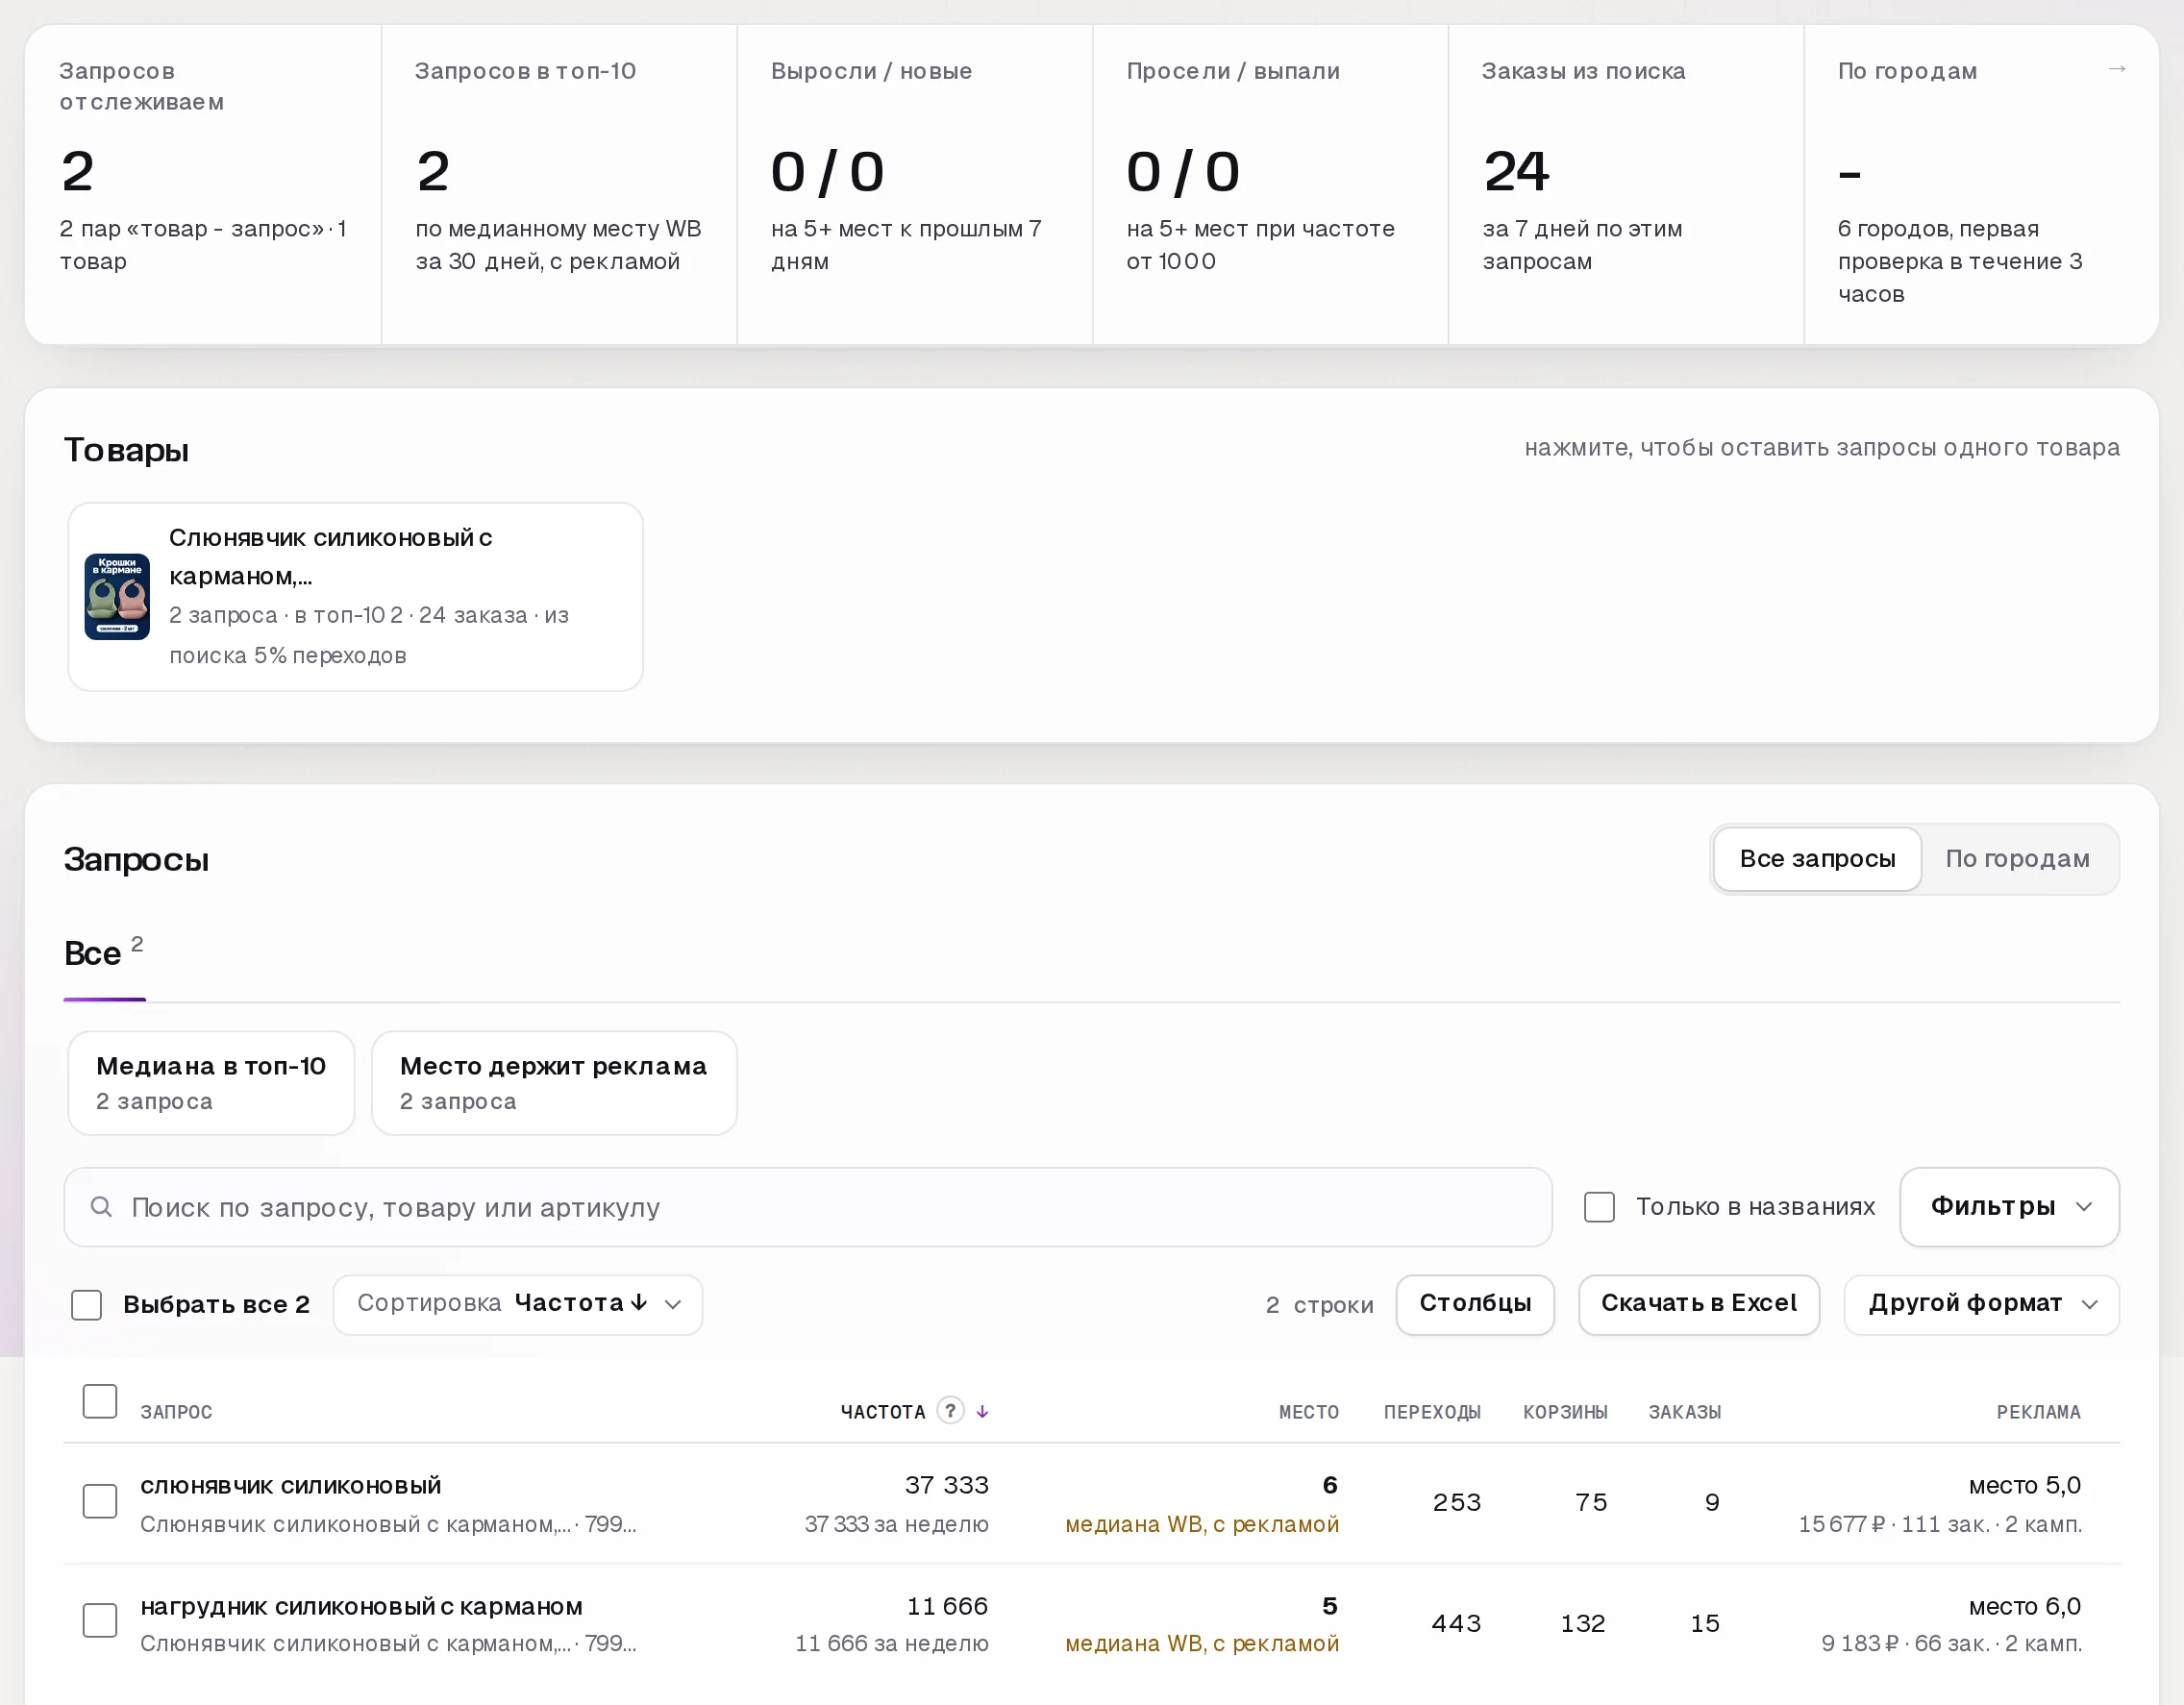
Task: Click the 'КОРЗИНЫ' column header
Action: (x=1565, y=1412)
